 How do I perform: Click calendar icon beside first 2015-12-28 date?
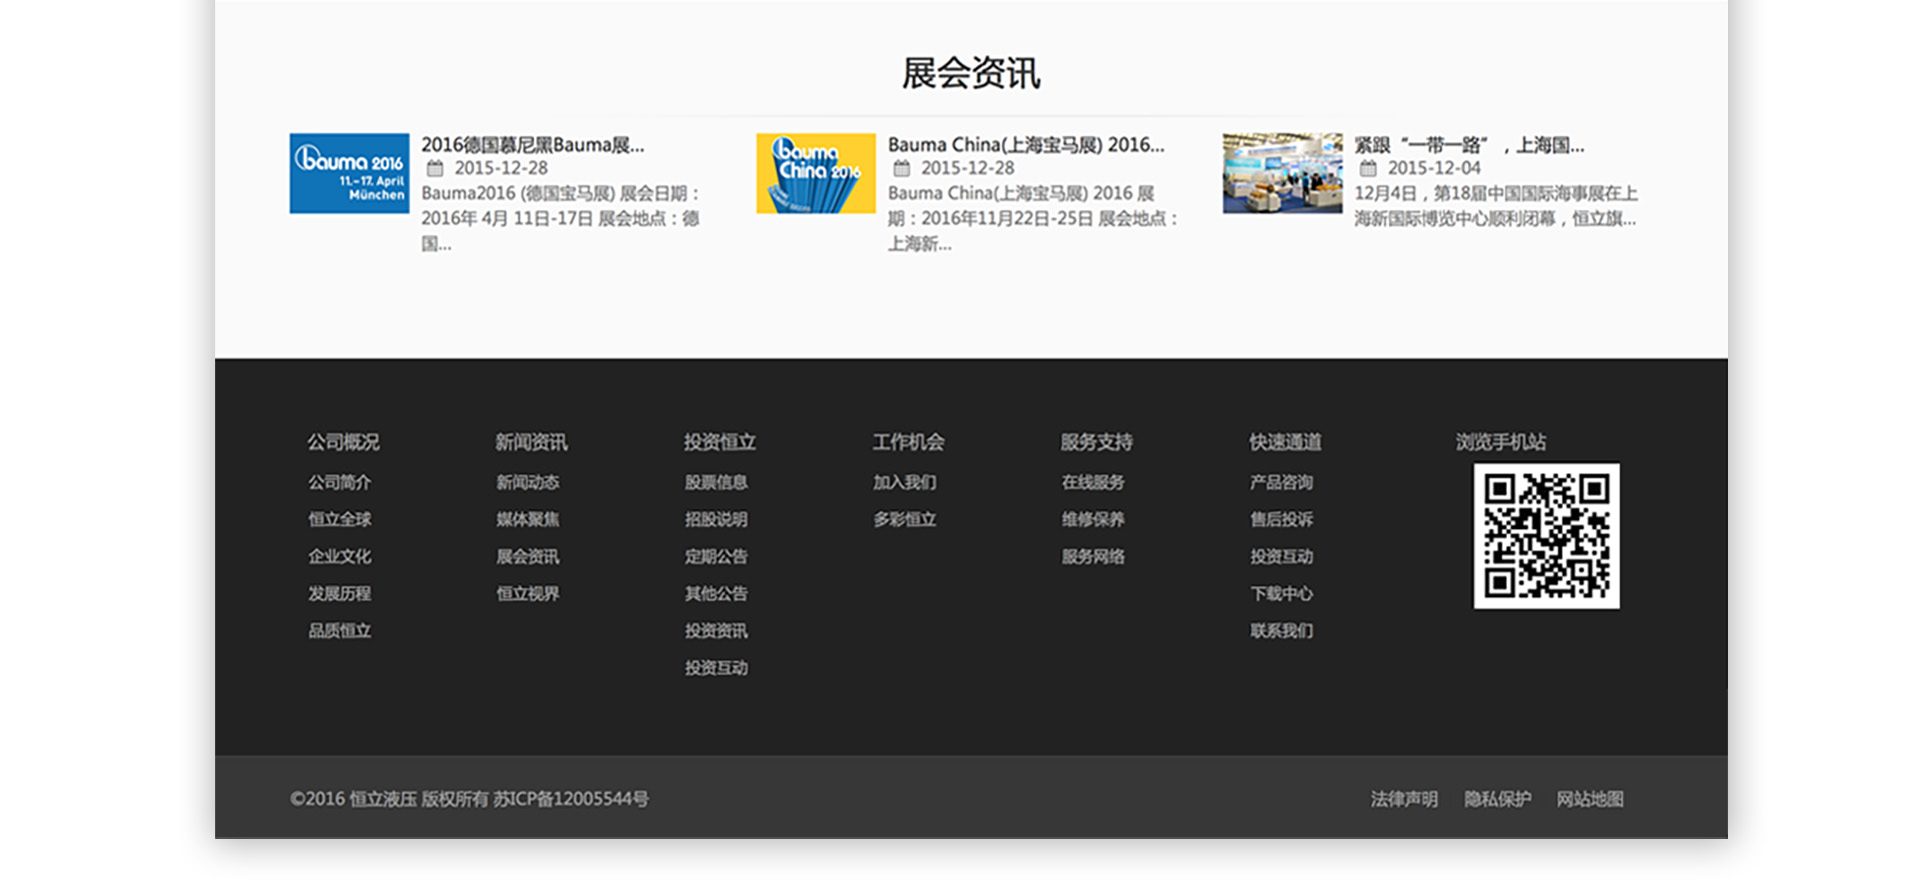coord(435,168)
